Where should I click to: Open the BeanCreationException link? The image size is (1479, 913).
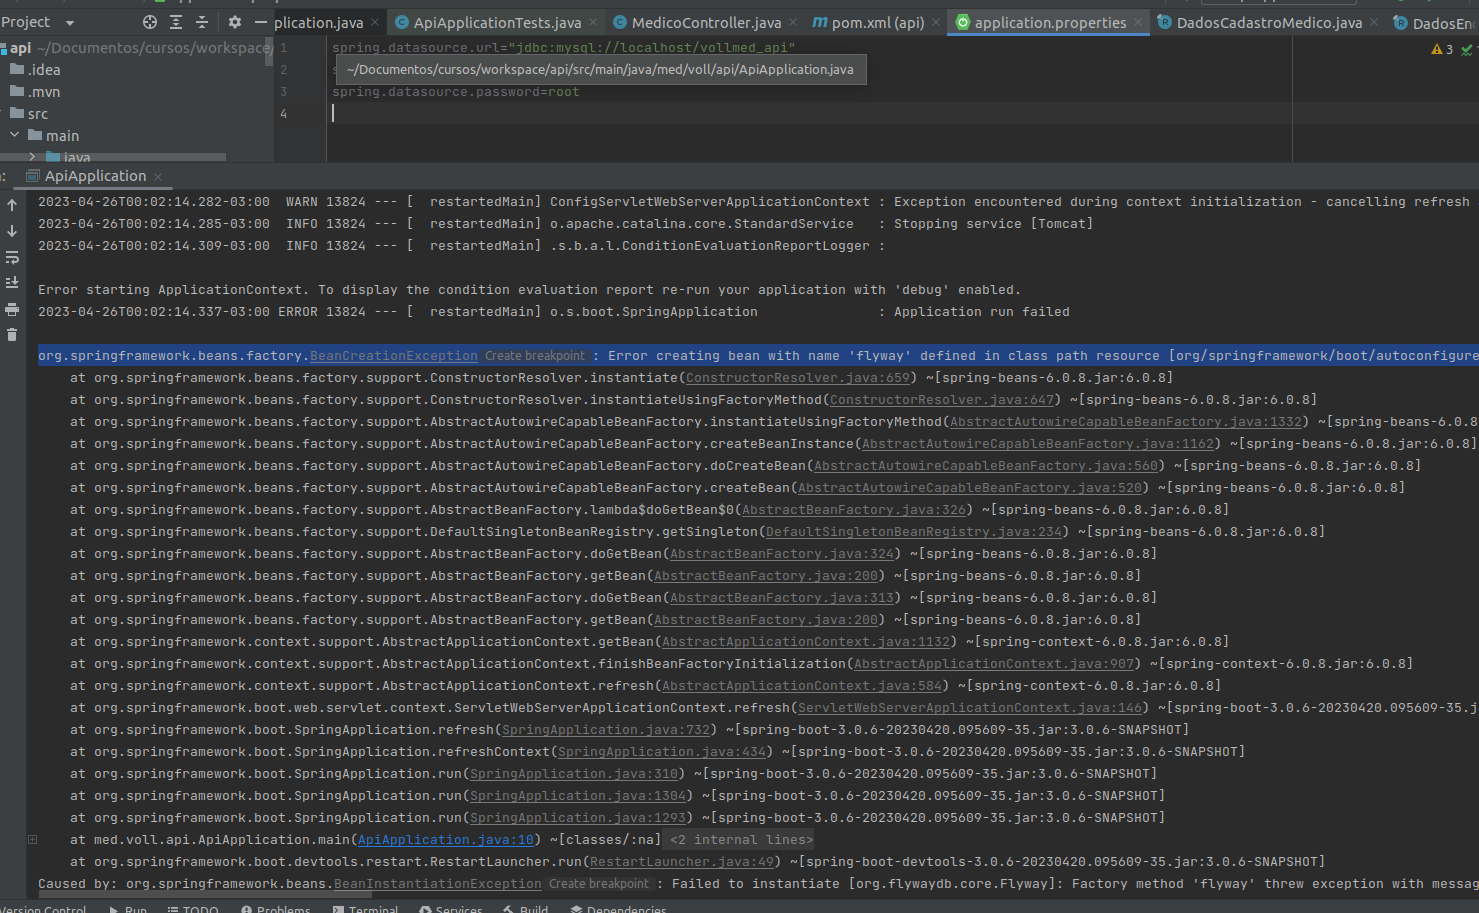[x=394, y=356]
